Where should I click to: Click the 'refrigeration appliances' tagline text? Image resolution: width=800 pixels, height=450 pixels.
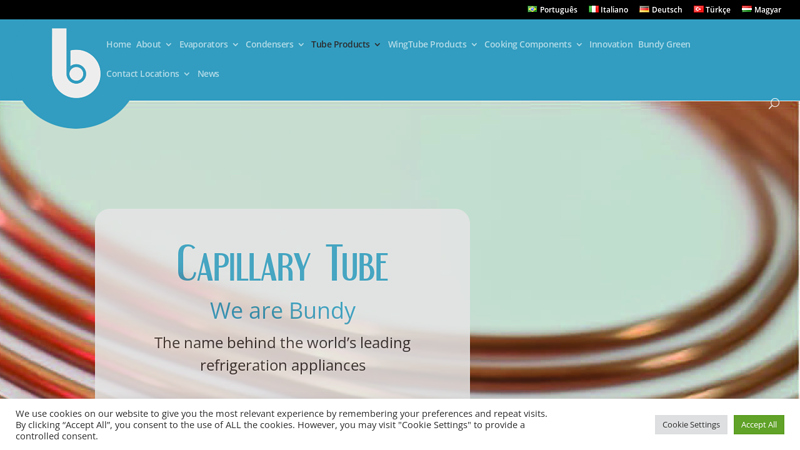pyautogui.click(x=282, y=365)
